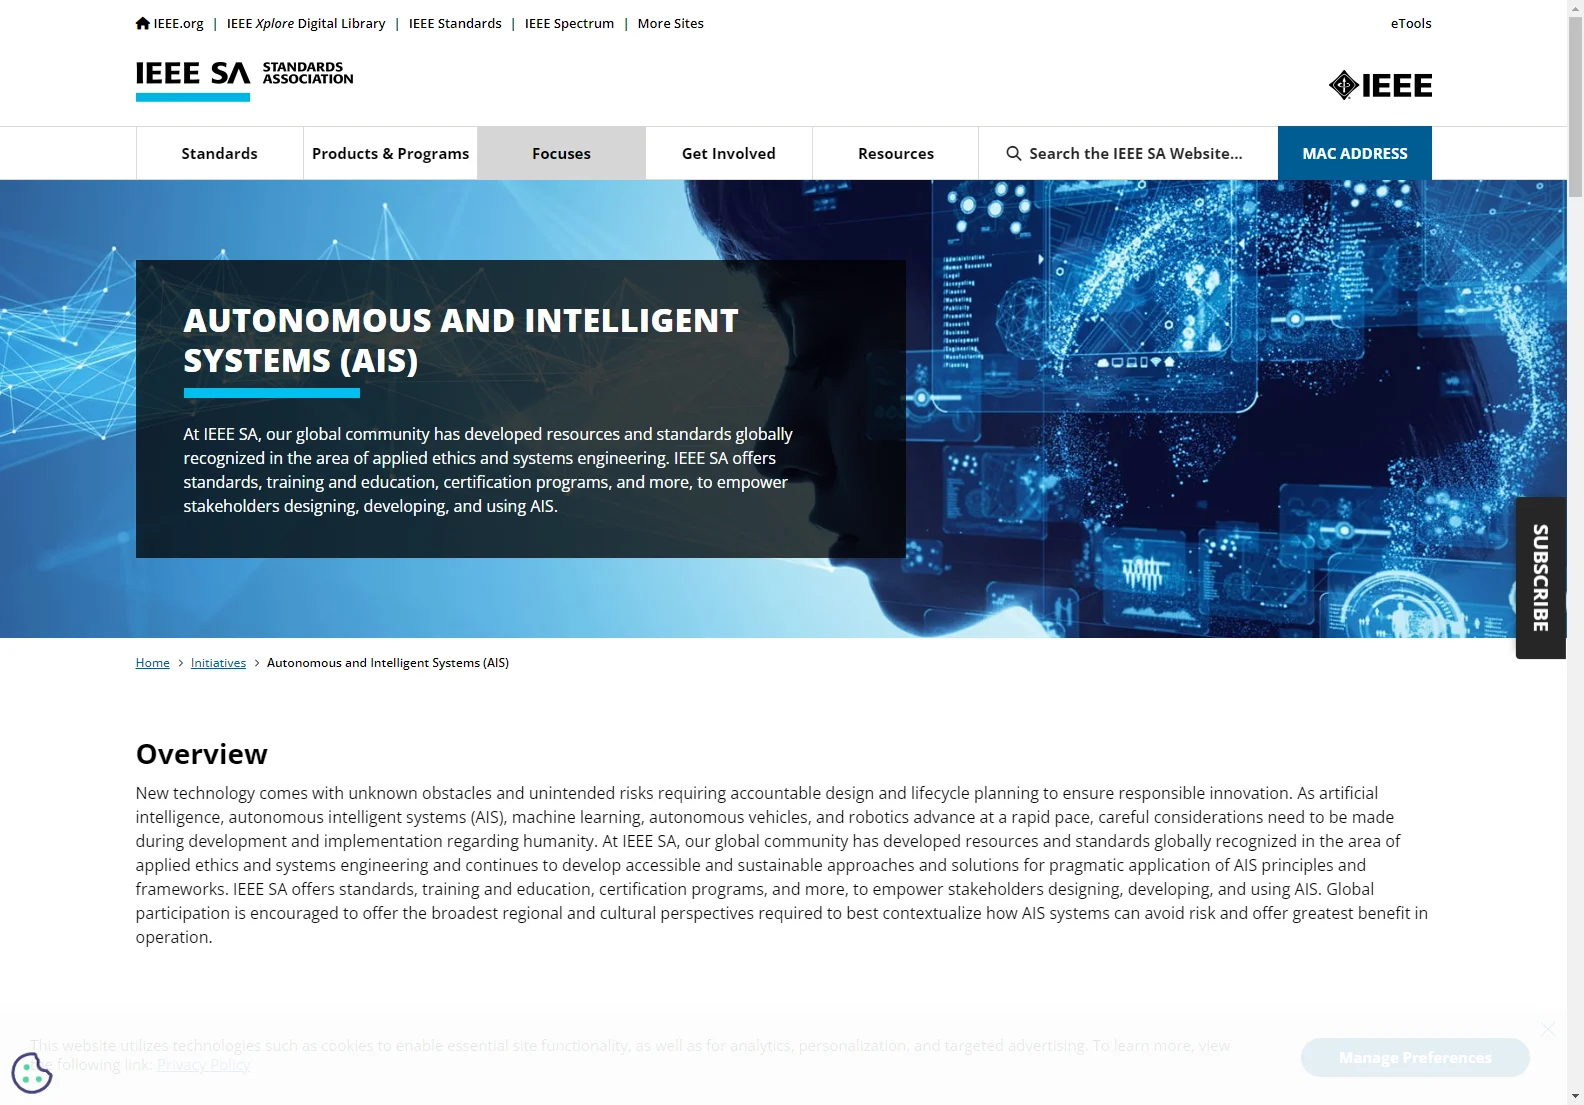This screenshot has width=1584, height=1105.
Task: Open the Resources menu
Action: click(x=896, y=153)
